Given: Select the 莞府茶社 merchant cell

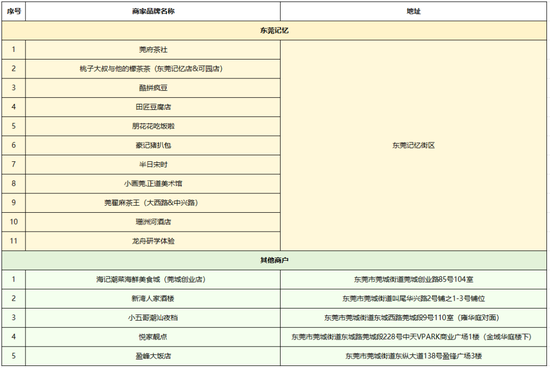Looking at the screenshot, I should click(153, 50).
